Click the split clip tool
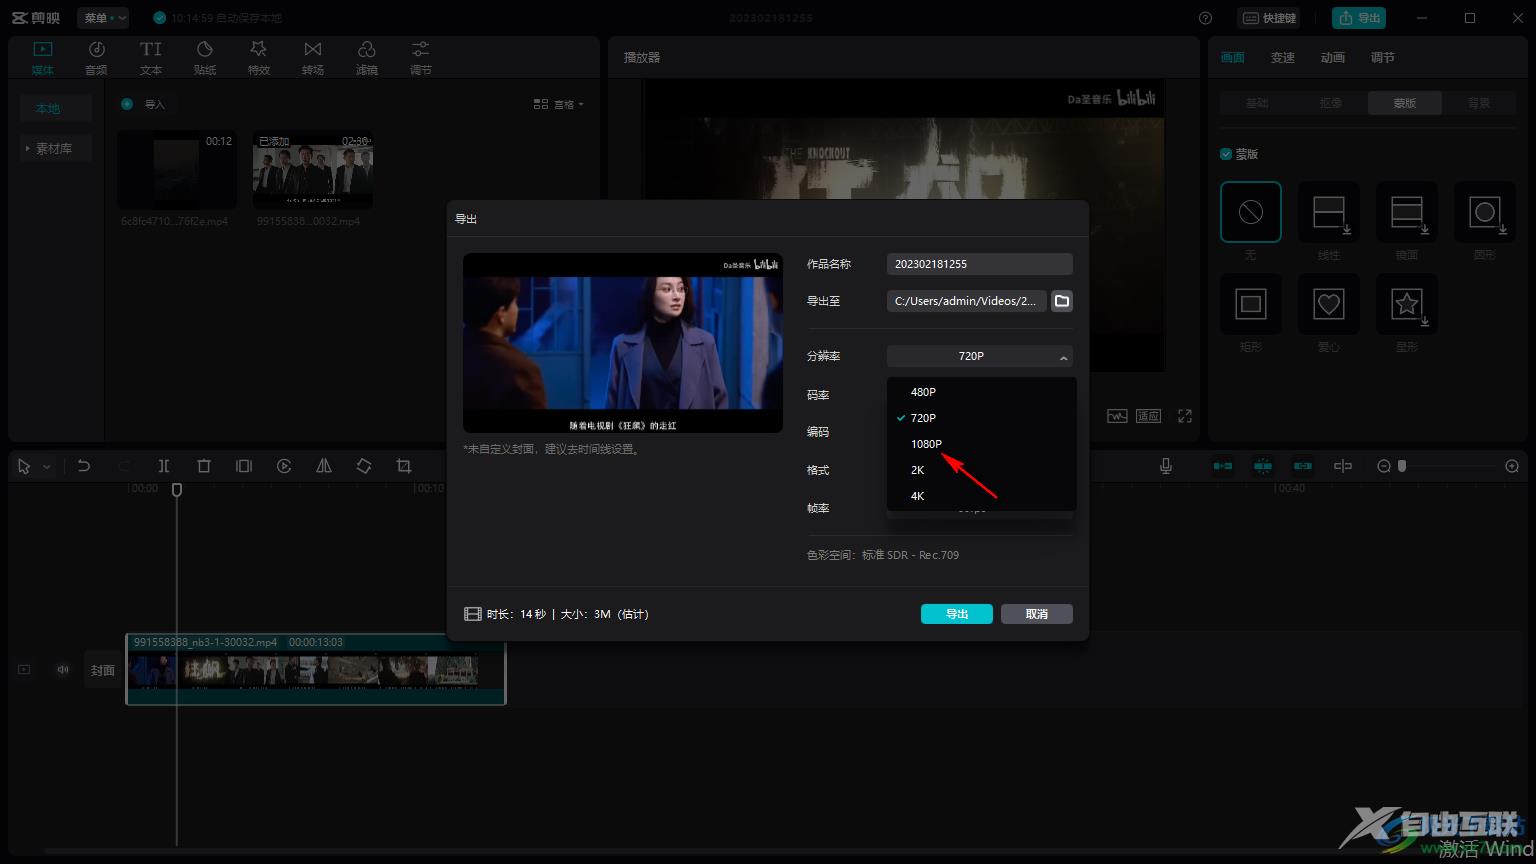1536x864 pixels. pos(164,466)
